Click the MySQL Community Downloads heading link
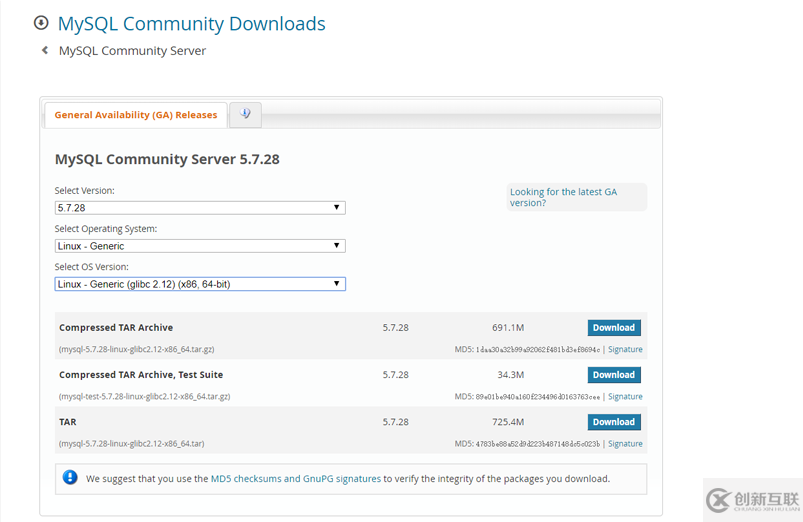803x522 pixels. [x=192, y=24]
